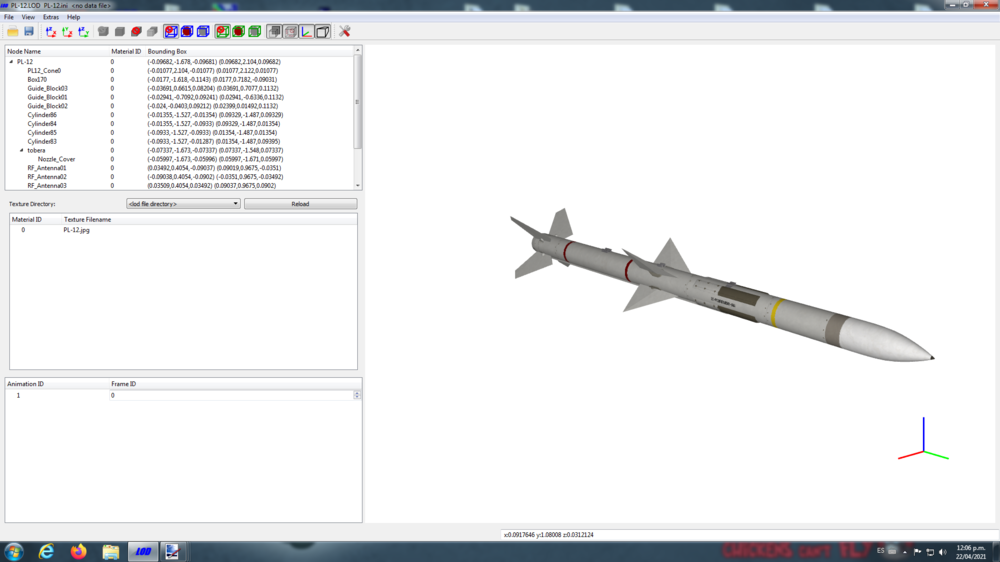Image resolution: width=1000 pixels, height=562 pixels.
Task: Select the Guide_Block03 node
Action: (x=47, y=89)
